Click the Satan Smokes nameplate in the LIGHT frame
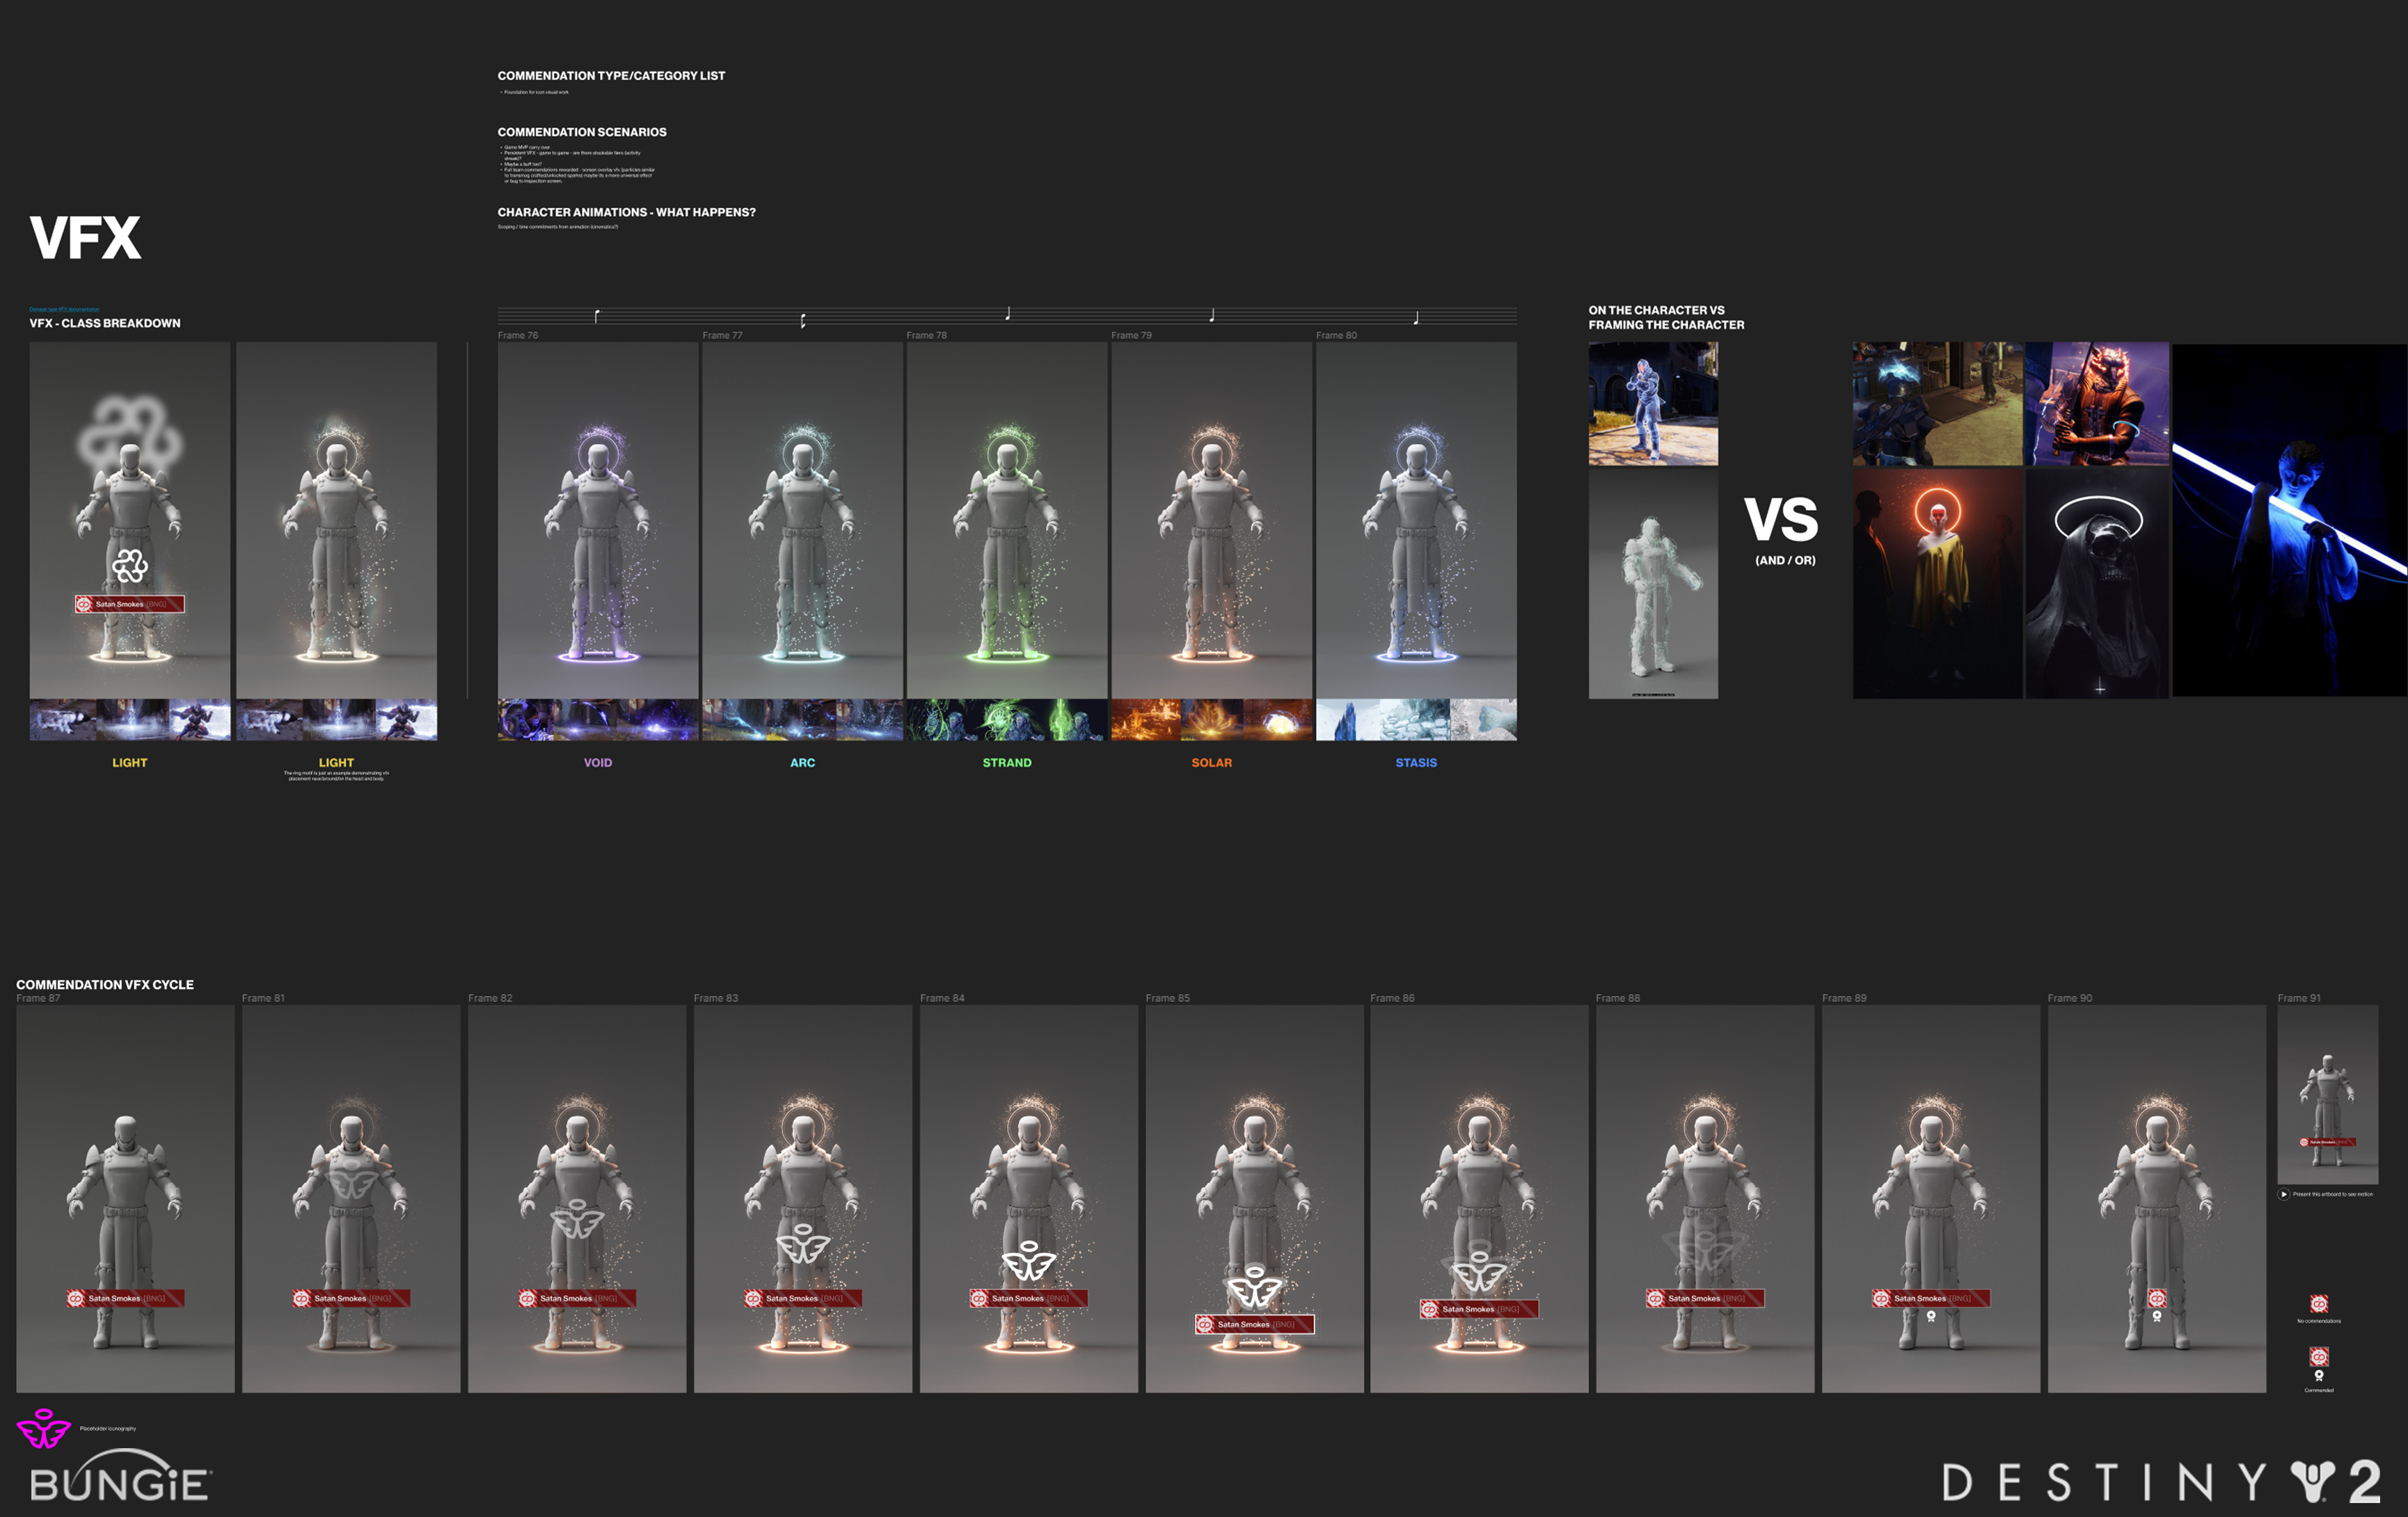Screen dimensions: 2408x1517 (130, 604)
